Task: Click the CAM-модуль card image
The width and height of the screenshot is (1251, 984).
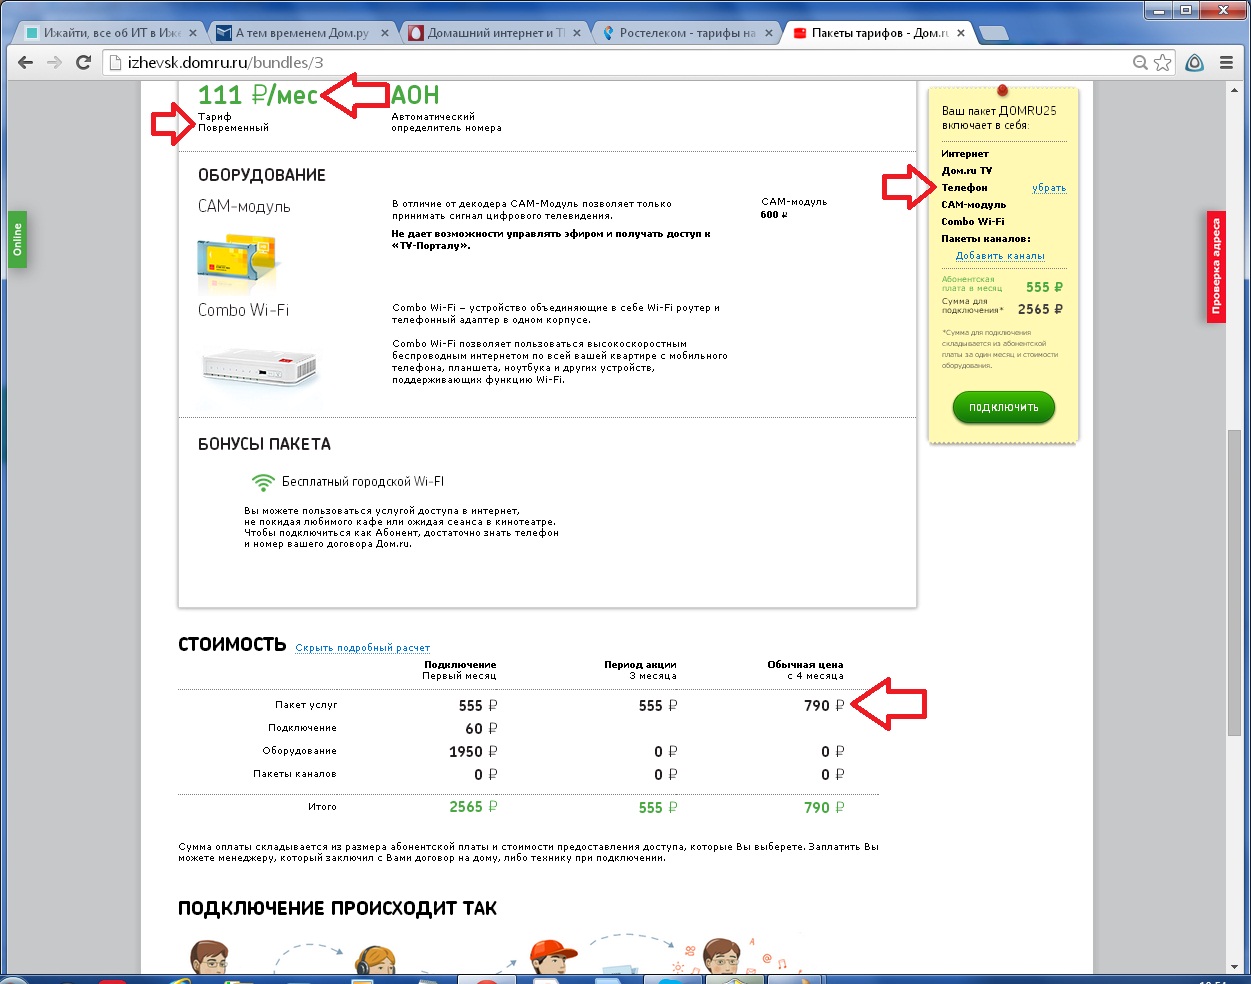Action: [237, 261]
